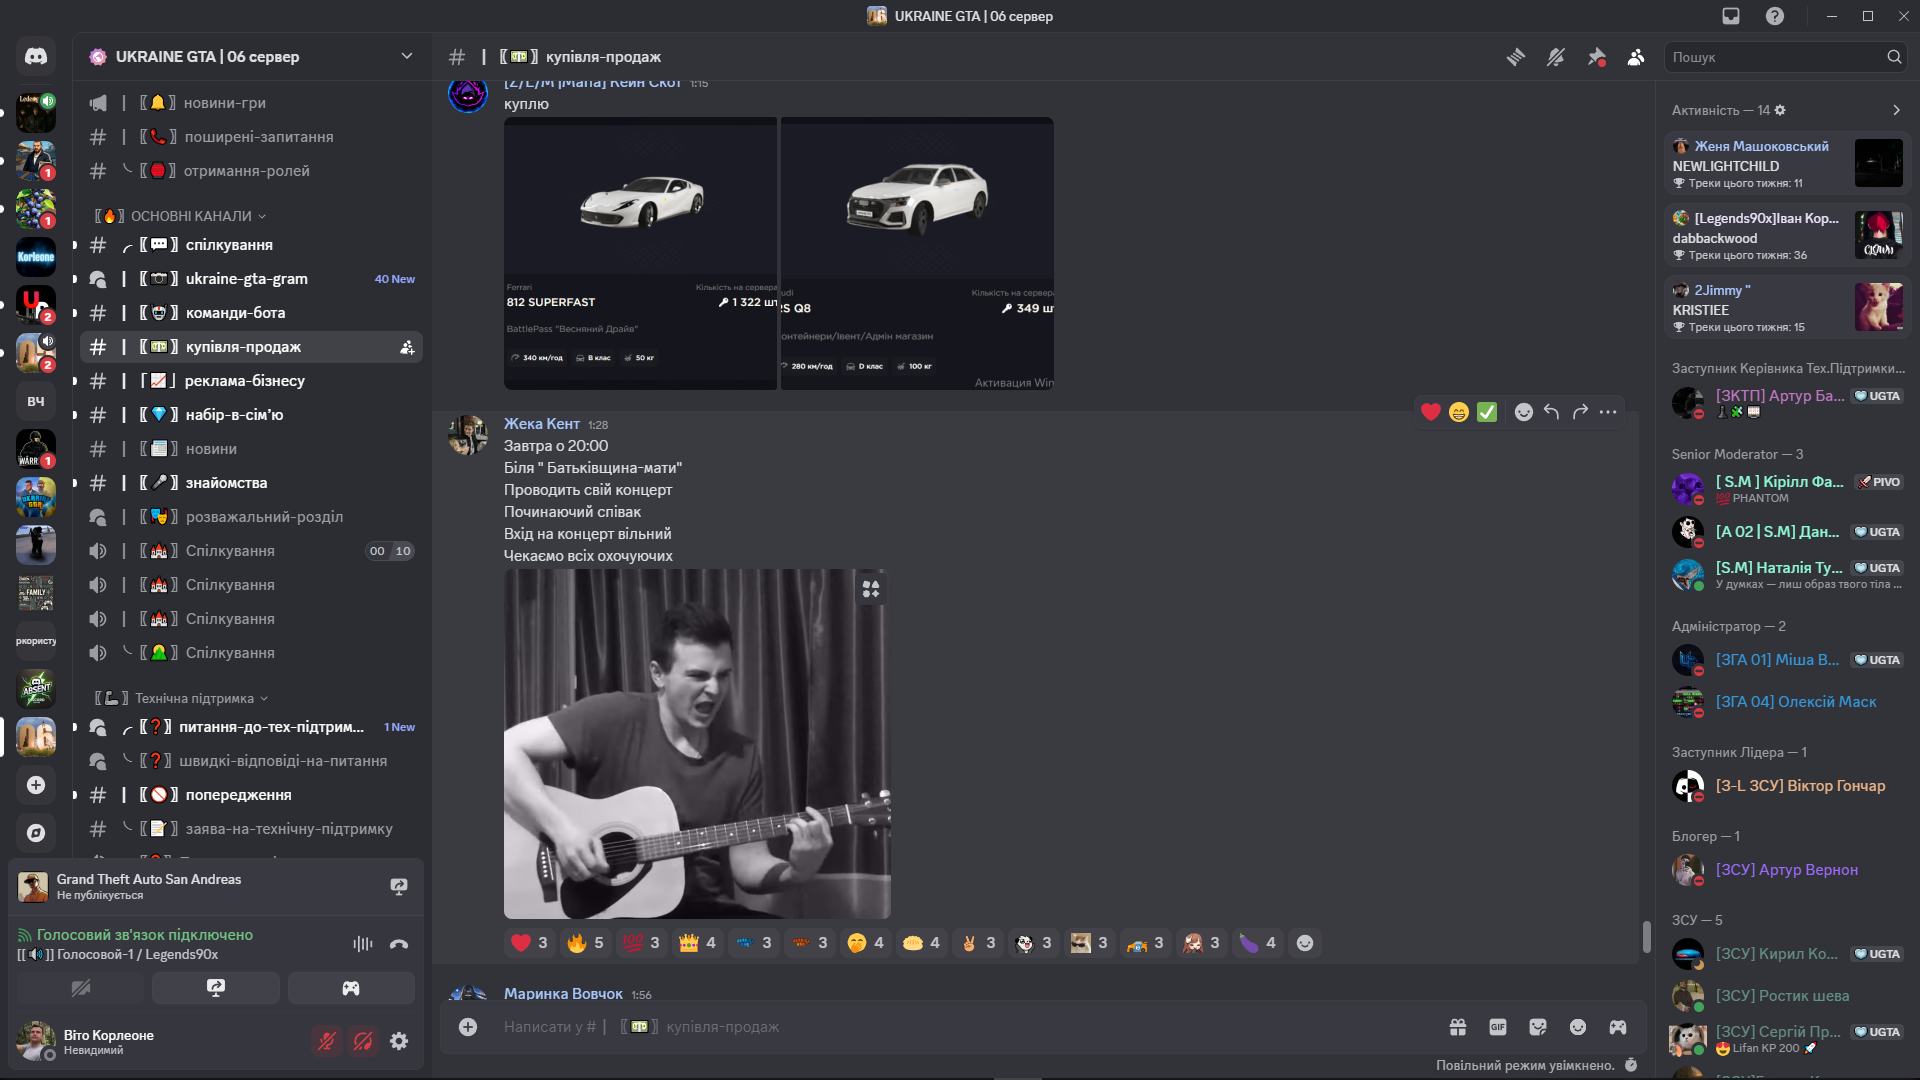This screenshot has height=1080, width=1920.
Task: Open the GIF picker
Action: pos(1498,1027)
